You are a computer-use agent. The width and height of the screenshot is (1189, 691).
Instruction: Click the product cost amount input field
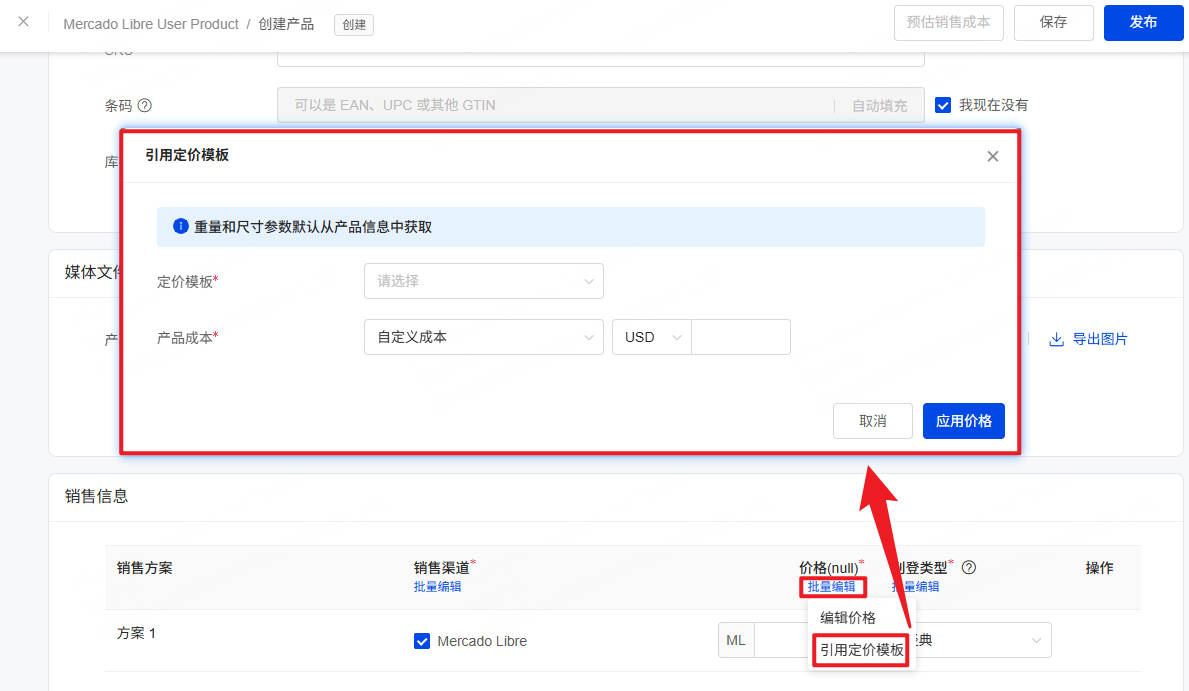[x=741, y=337]
